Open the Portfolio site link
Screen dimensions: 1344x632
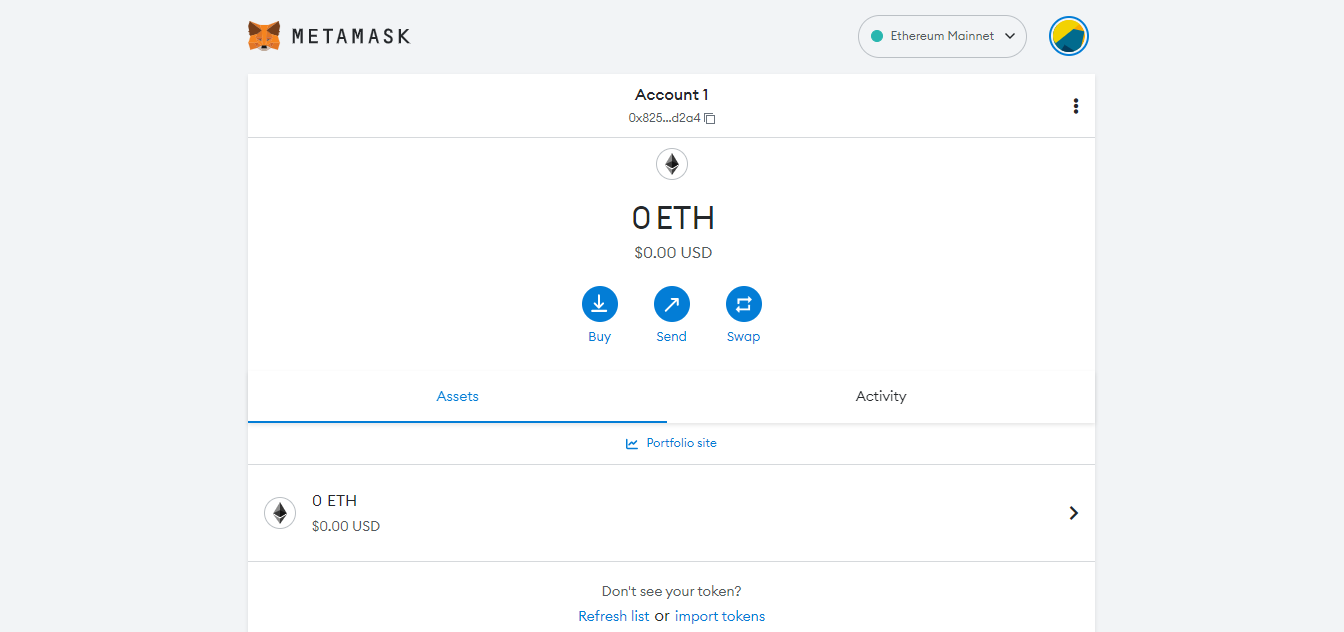671,443
